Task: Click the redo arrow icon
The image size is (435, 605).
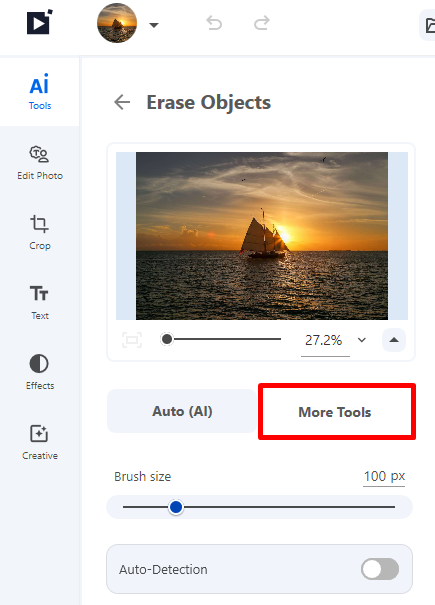Action: click(262, 23)
